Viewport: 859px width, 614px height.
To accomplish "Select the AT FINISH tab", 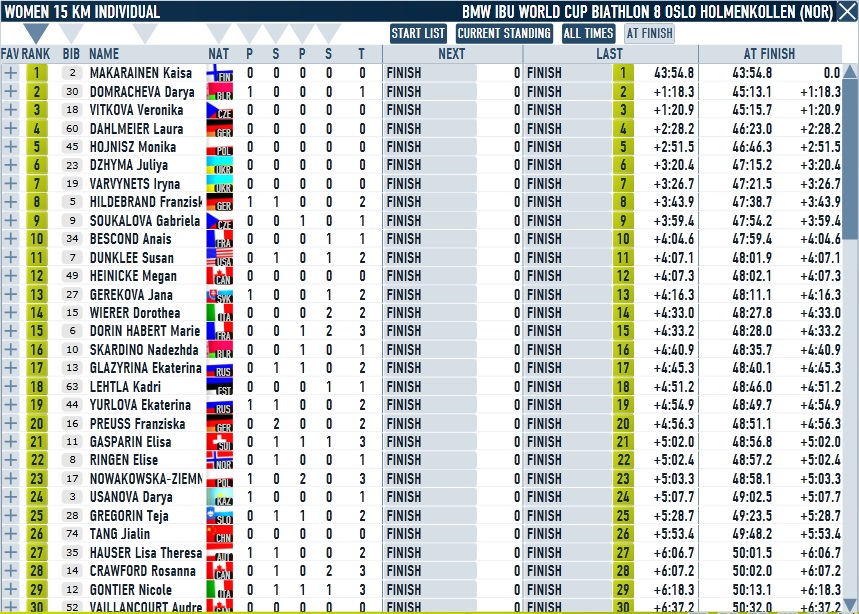I will pos(650,33).
